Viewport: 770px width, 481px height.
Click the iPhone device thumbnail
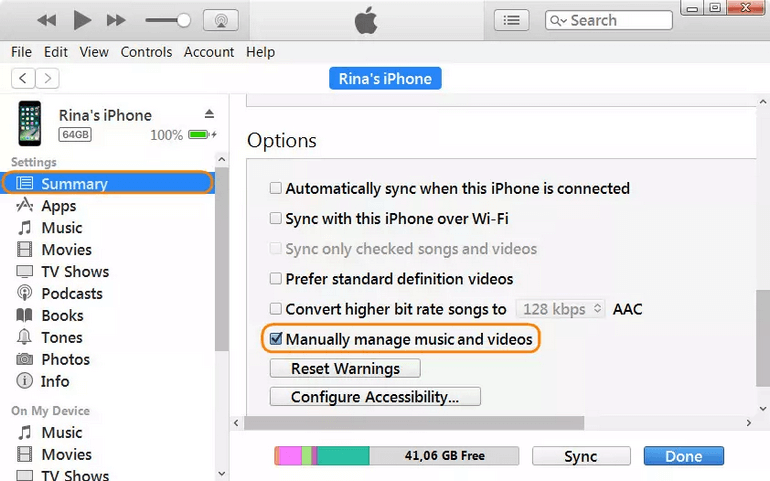coord(30,123)
